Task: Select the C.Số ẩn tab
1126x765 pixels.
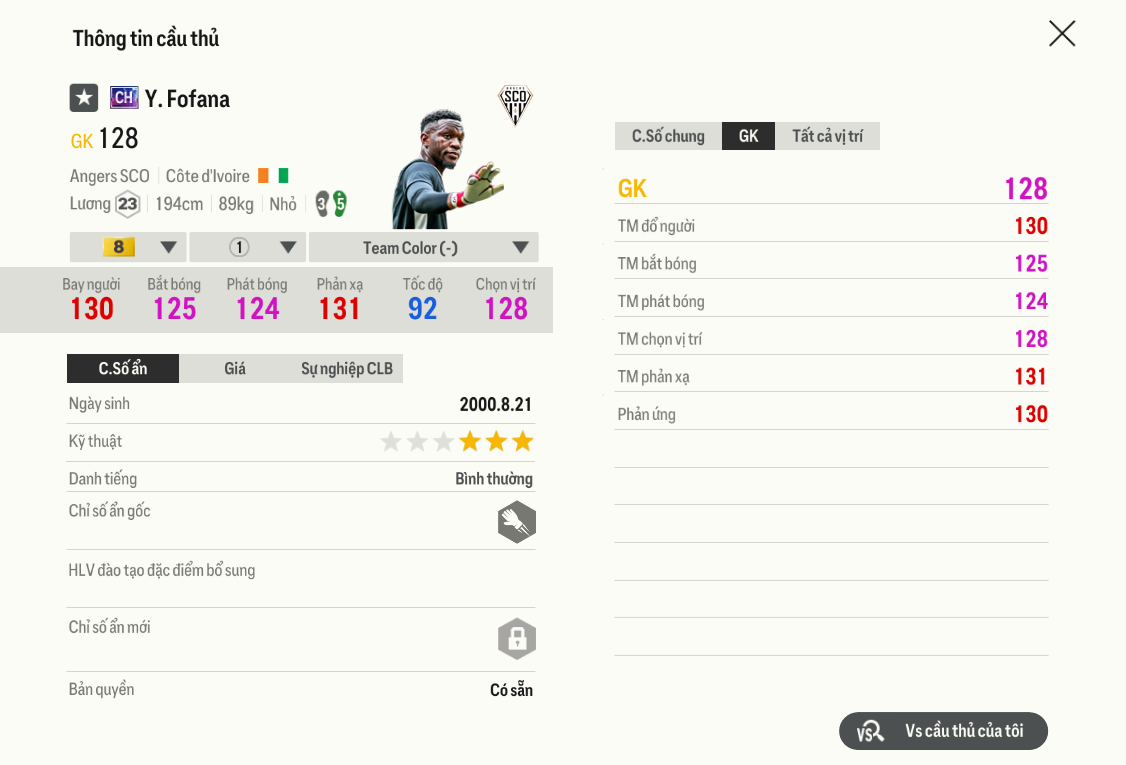Action: point(123,369)
